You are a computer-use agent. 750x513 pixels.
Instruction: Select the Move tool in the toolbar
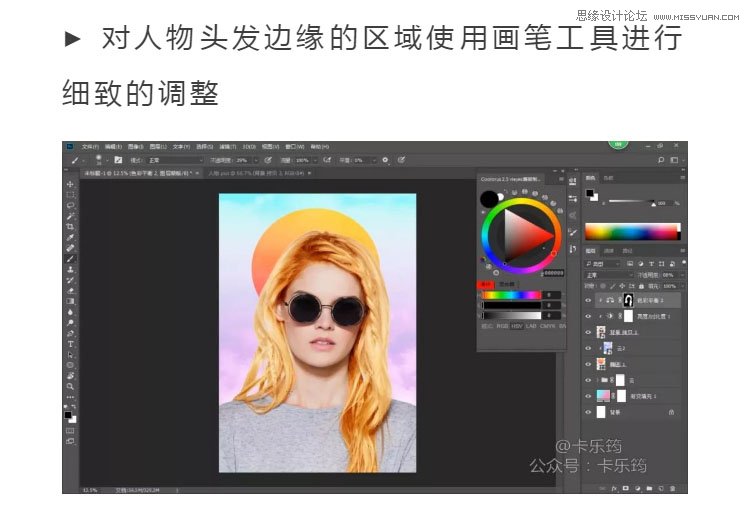coord(70,185)
